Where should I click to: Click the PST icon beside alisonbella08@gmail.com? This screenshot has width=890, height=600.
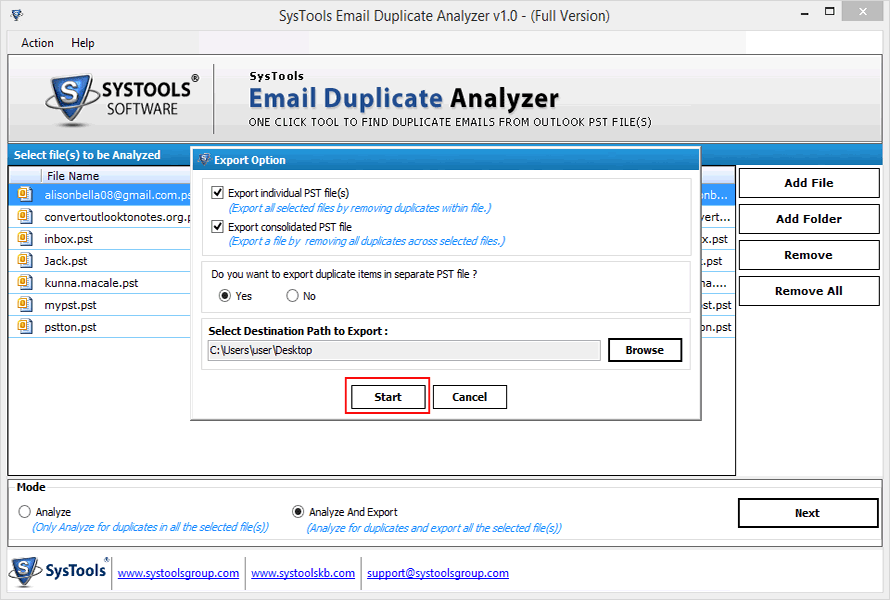coord(24,194)
